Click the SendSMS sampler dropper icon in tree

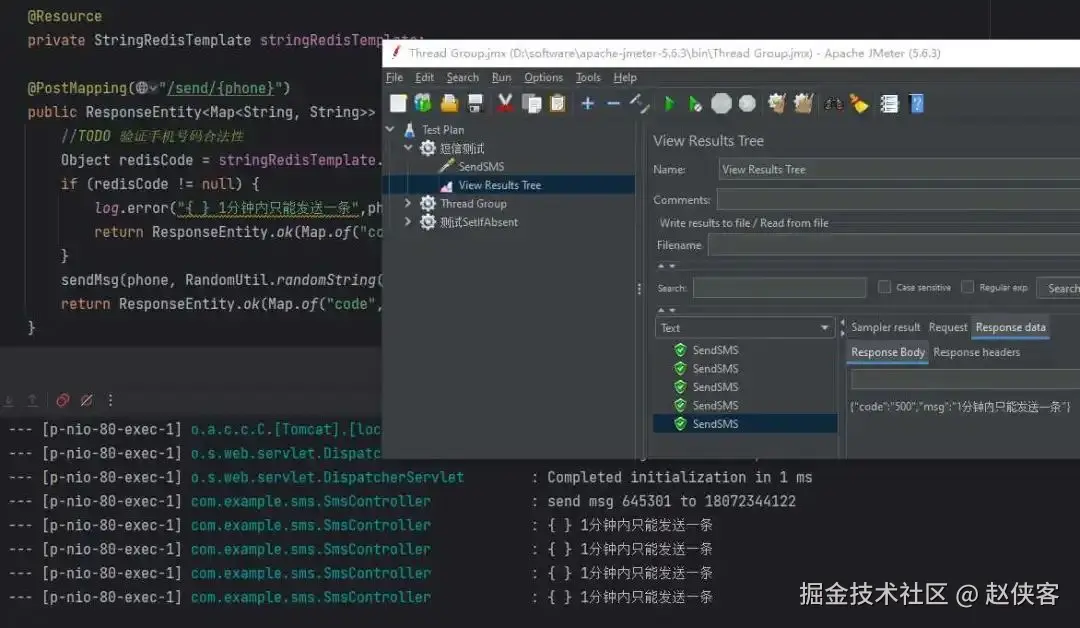447,166
